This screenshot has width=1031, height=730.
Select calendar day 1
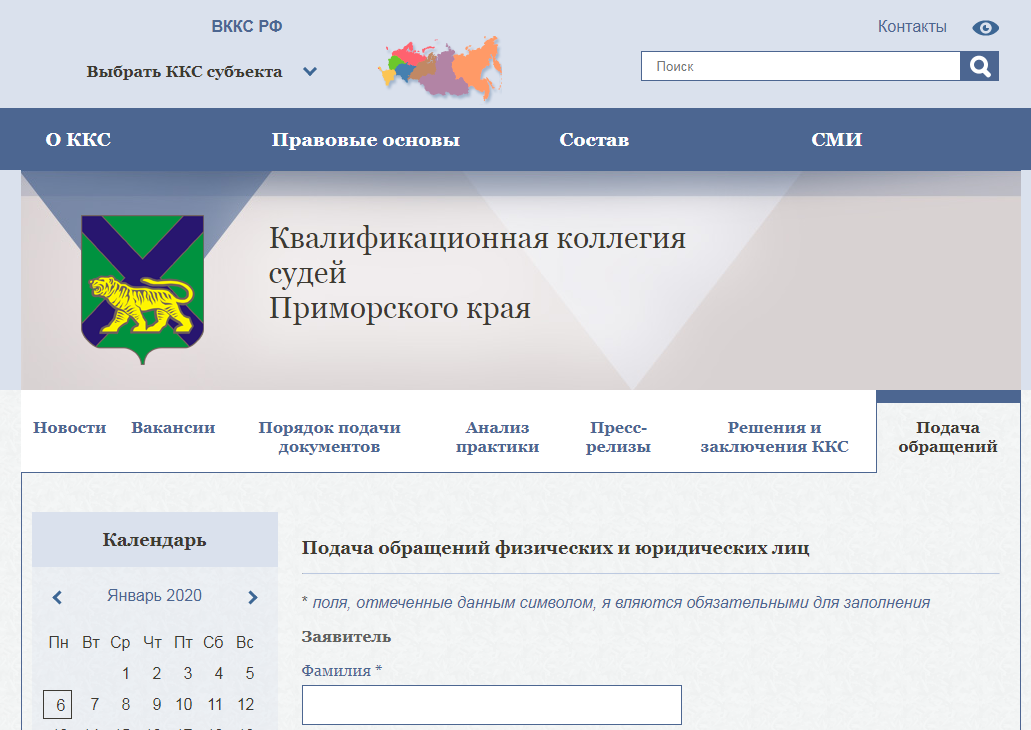(x=126, y=673)
